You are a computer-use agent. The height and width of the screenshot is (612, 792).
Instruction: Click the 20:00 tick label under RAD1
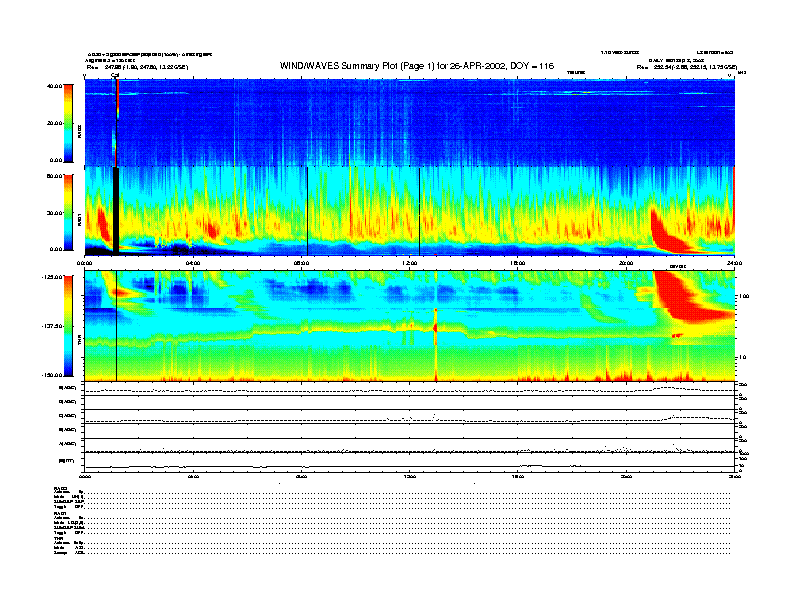pyautogui.click(x=626, y=263)
